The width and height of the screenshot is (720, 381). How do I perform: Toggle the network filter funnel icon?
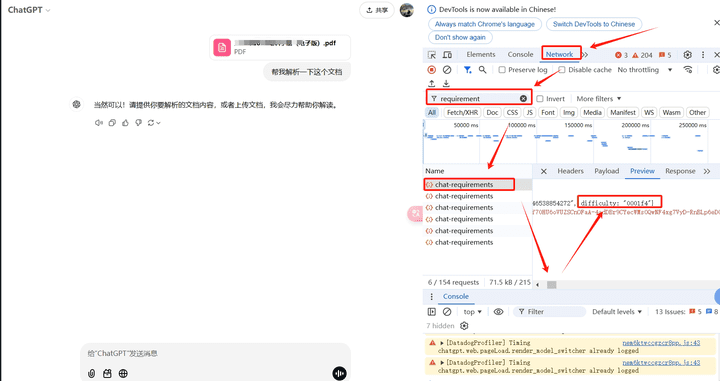coord(467,70)
